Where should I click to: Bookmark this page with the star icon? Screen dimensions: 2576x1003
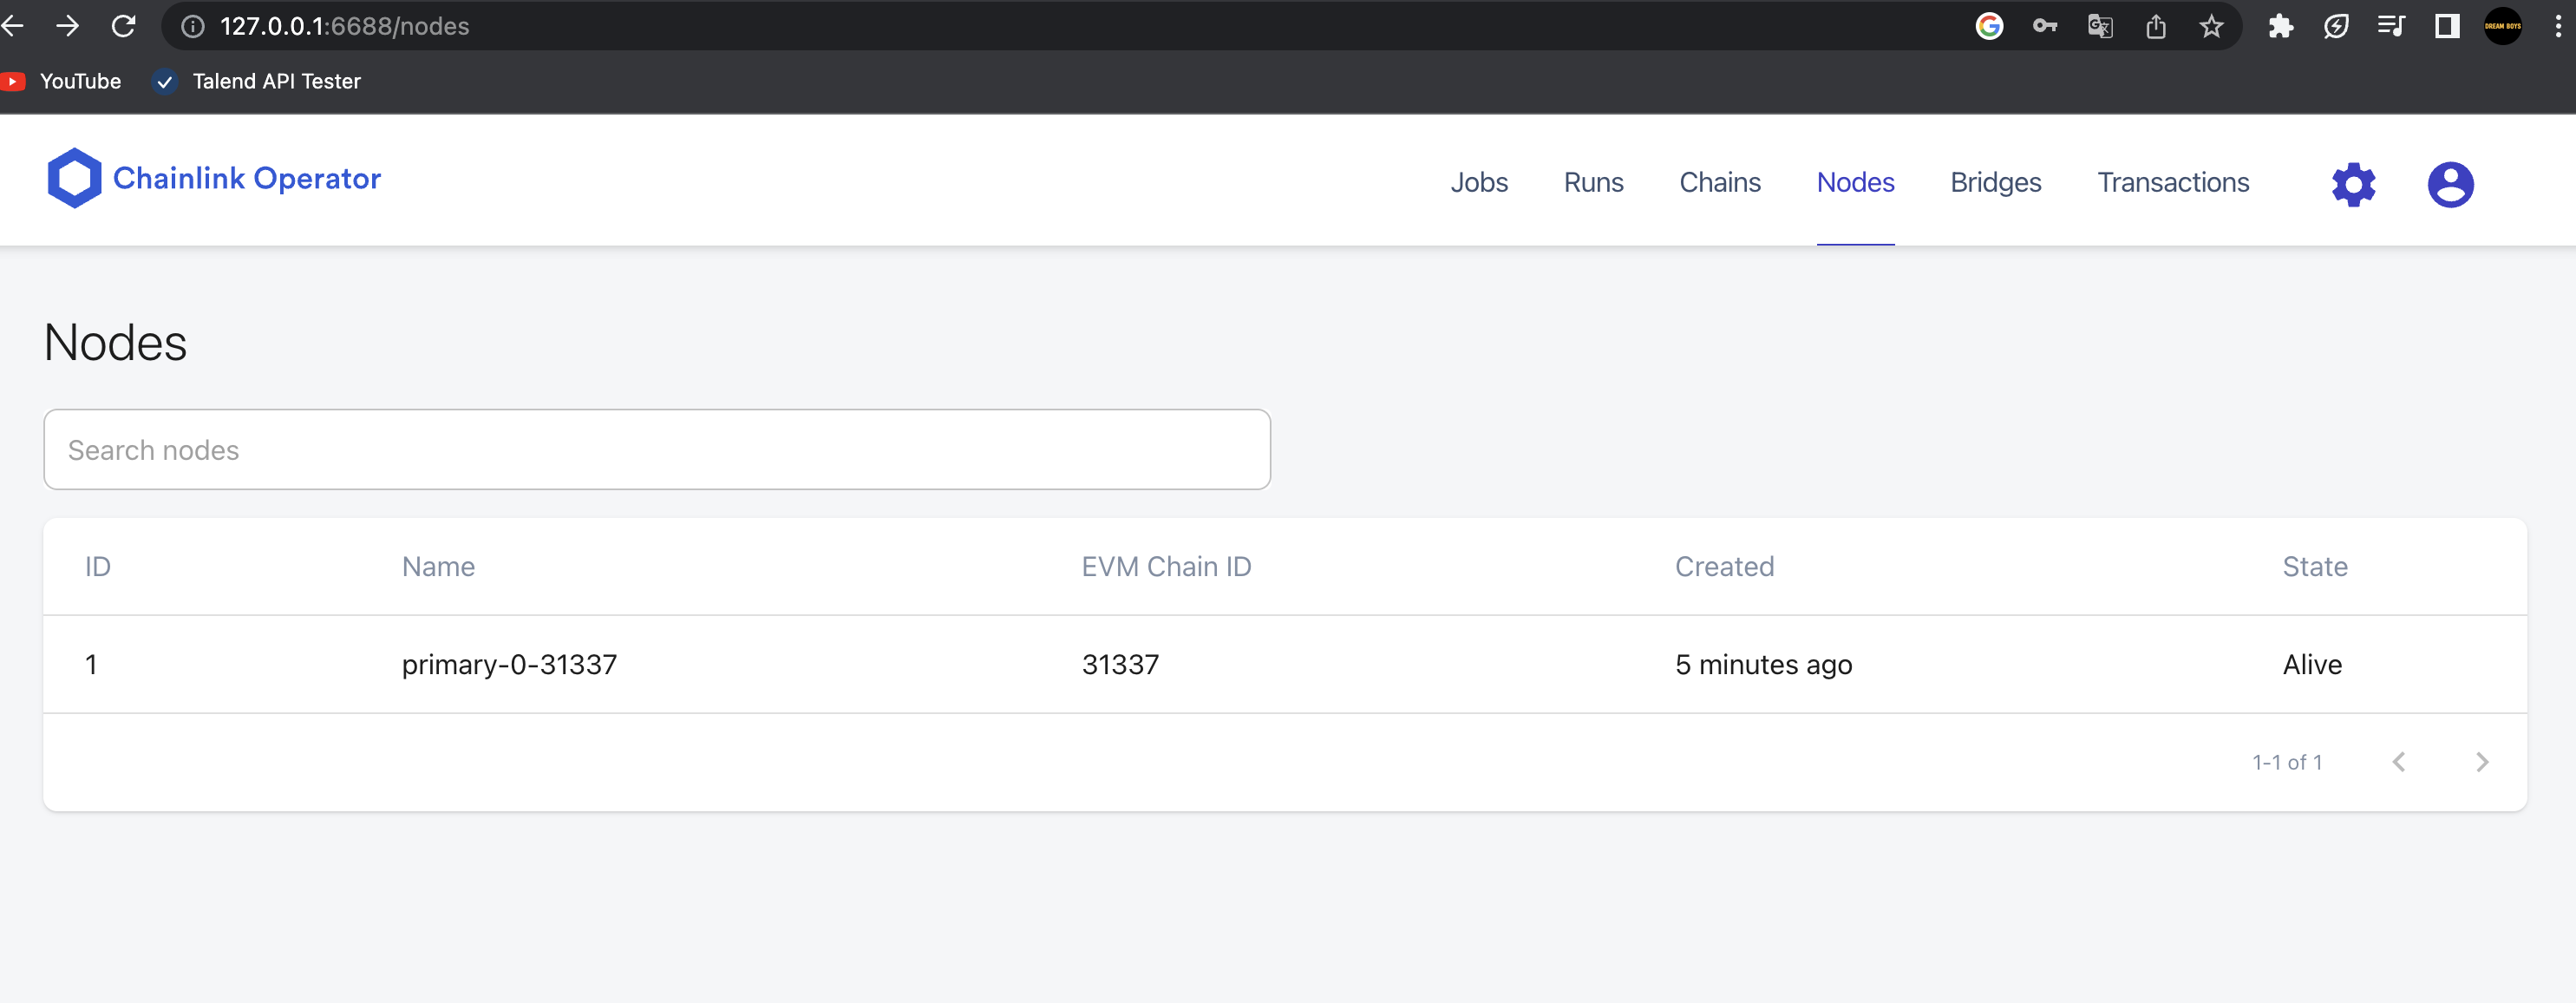(x=2211, y=26)
